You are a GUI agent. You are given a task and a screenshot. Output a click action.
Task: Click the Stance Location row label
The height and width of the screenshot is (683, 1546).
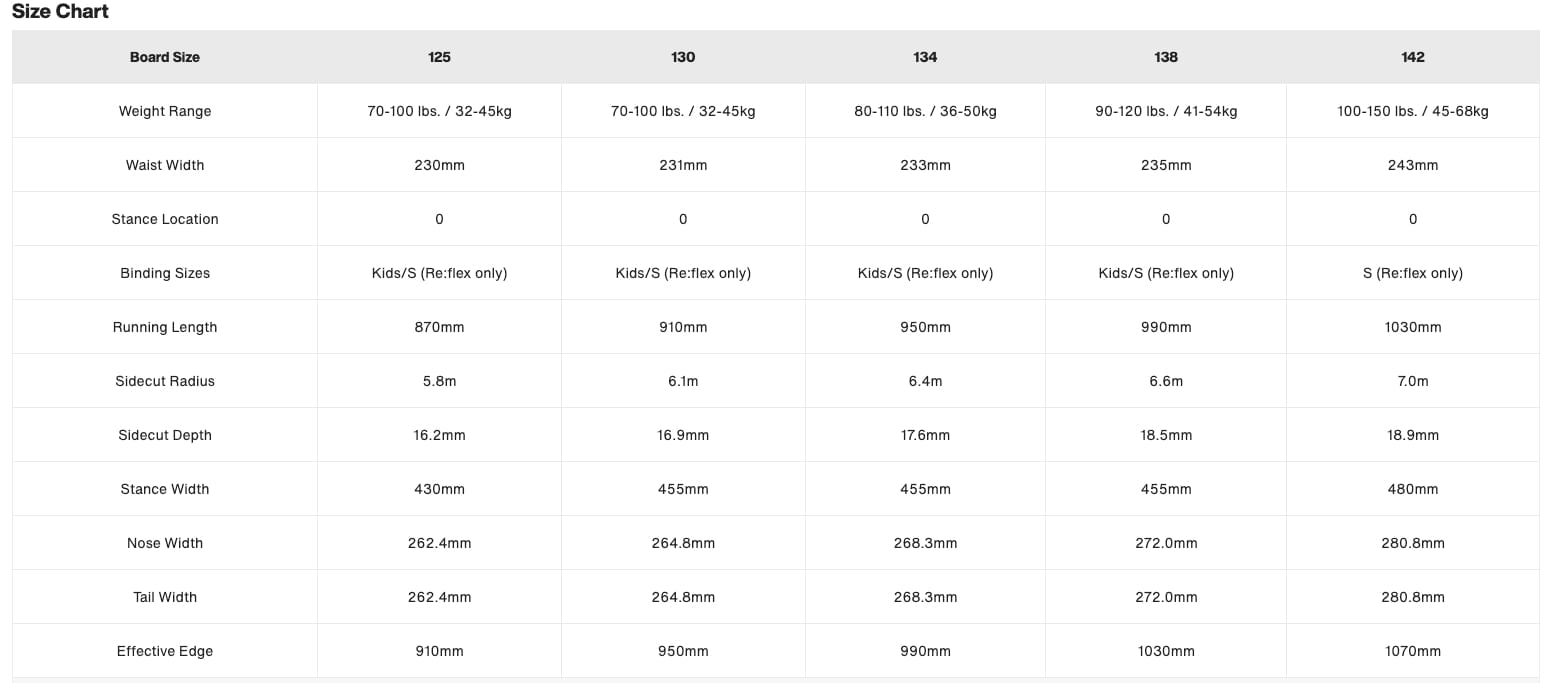[165, 219]
